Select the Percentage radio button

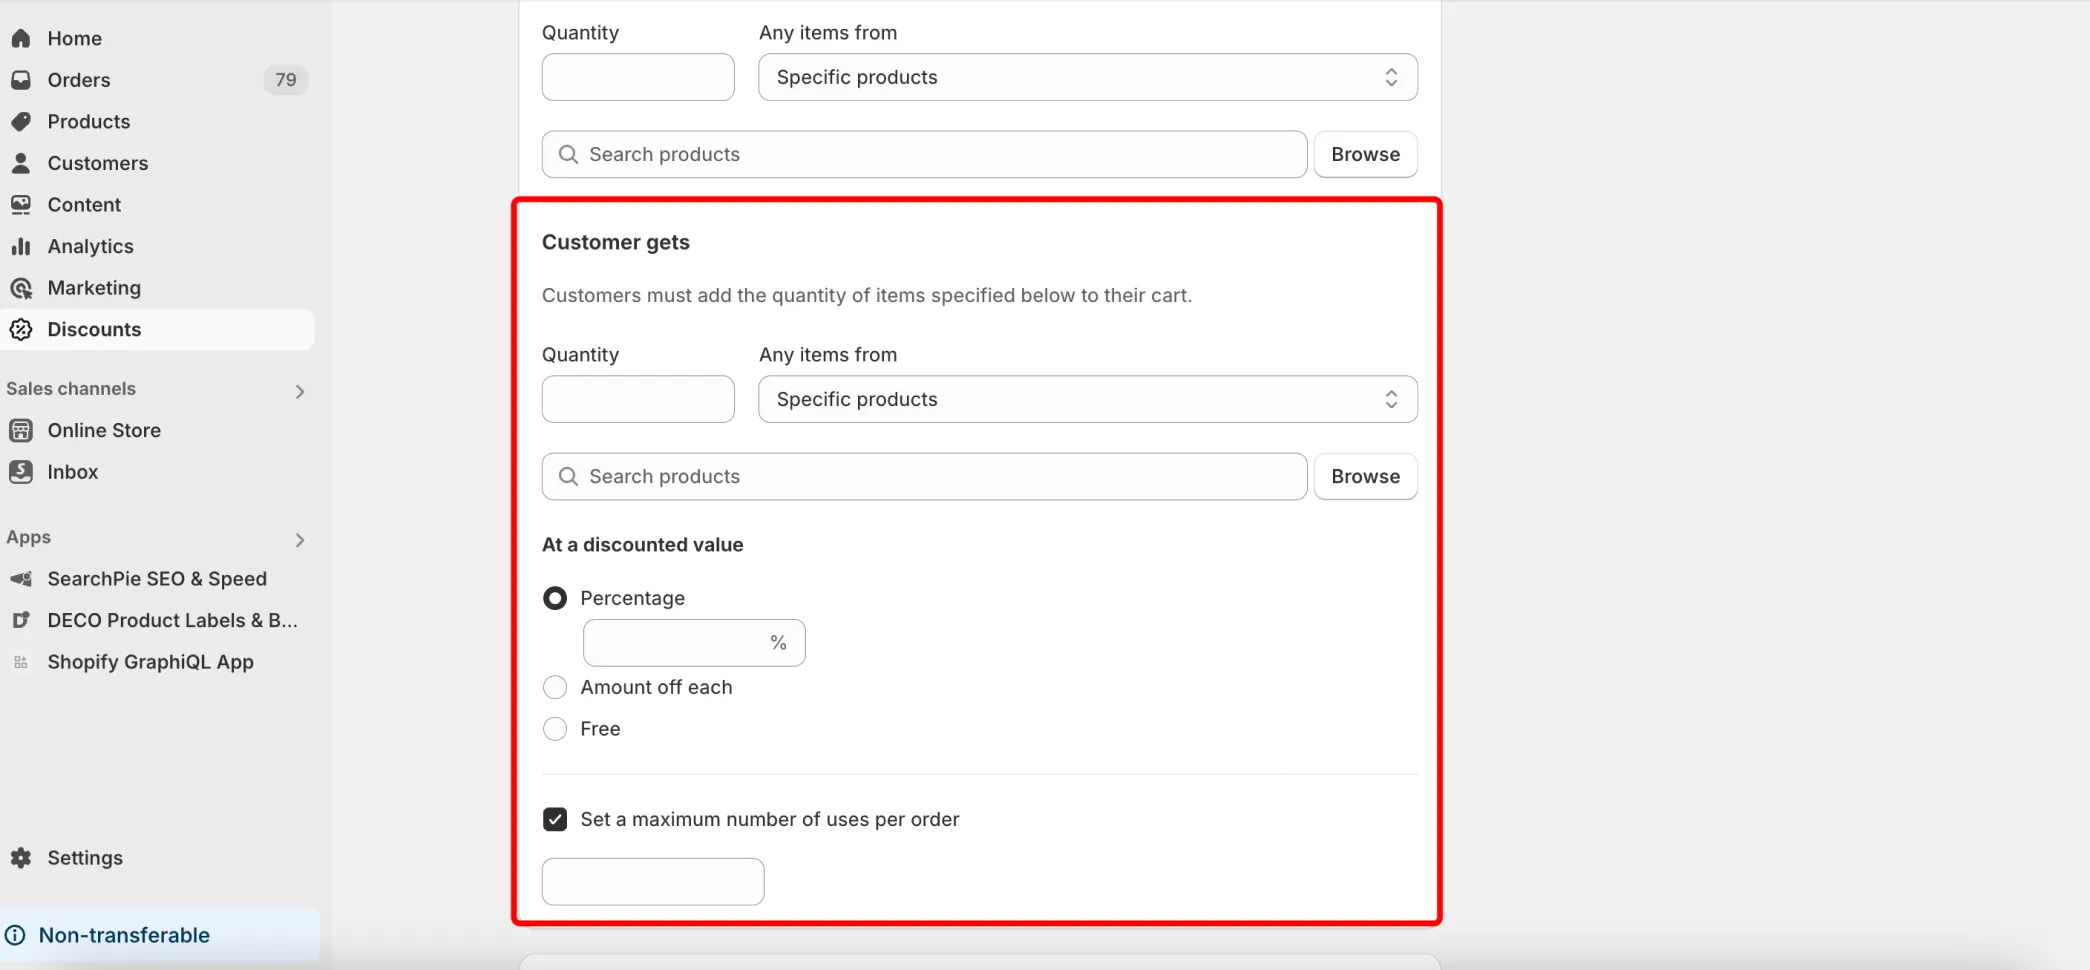(555, 598)
